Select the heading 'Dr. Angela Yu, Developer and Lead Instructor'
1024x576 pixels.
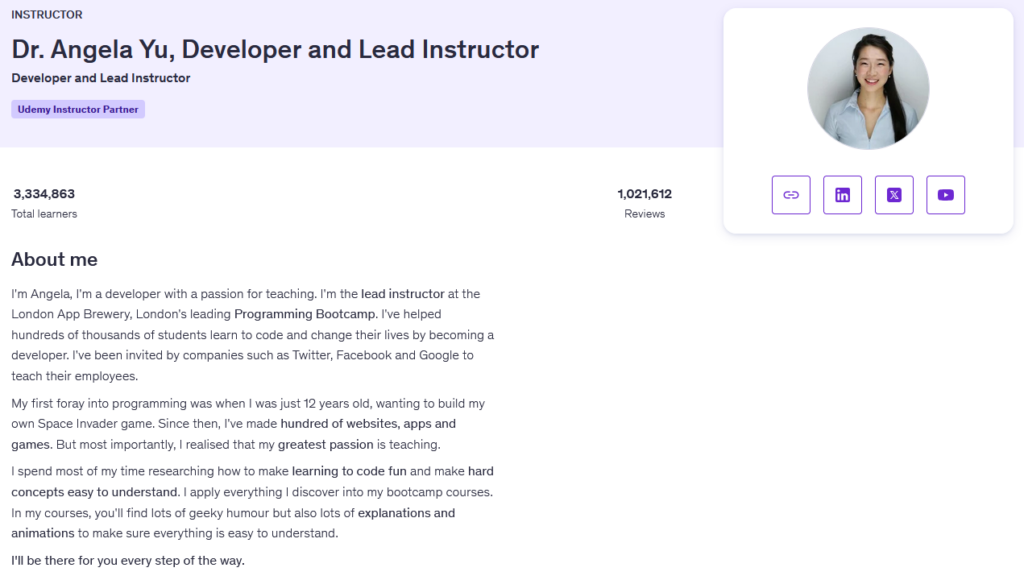tap(273, 48)
